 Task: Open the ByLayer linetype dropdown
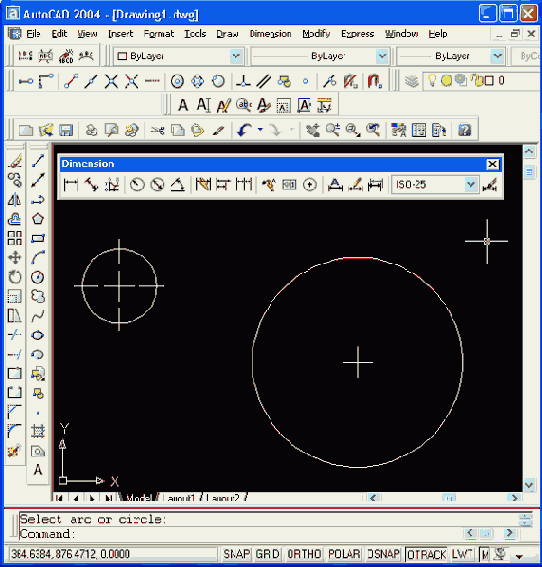(382, 56)
